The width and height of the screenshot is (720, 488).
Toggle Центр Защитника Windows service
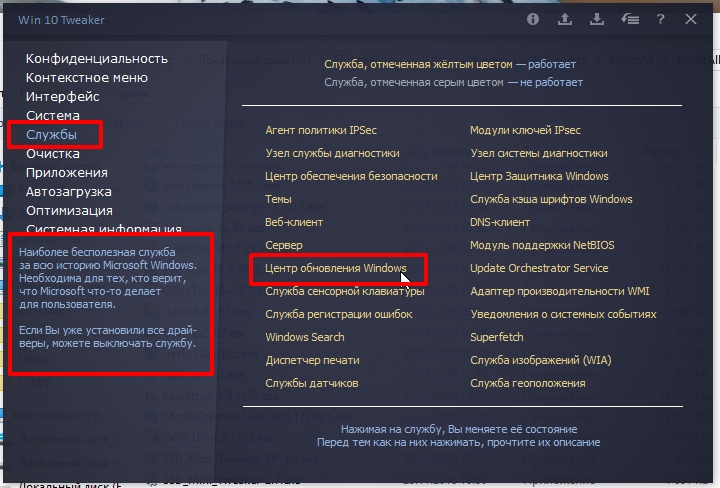(x=539, y=176)
